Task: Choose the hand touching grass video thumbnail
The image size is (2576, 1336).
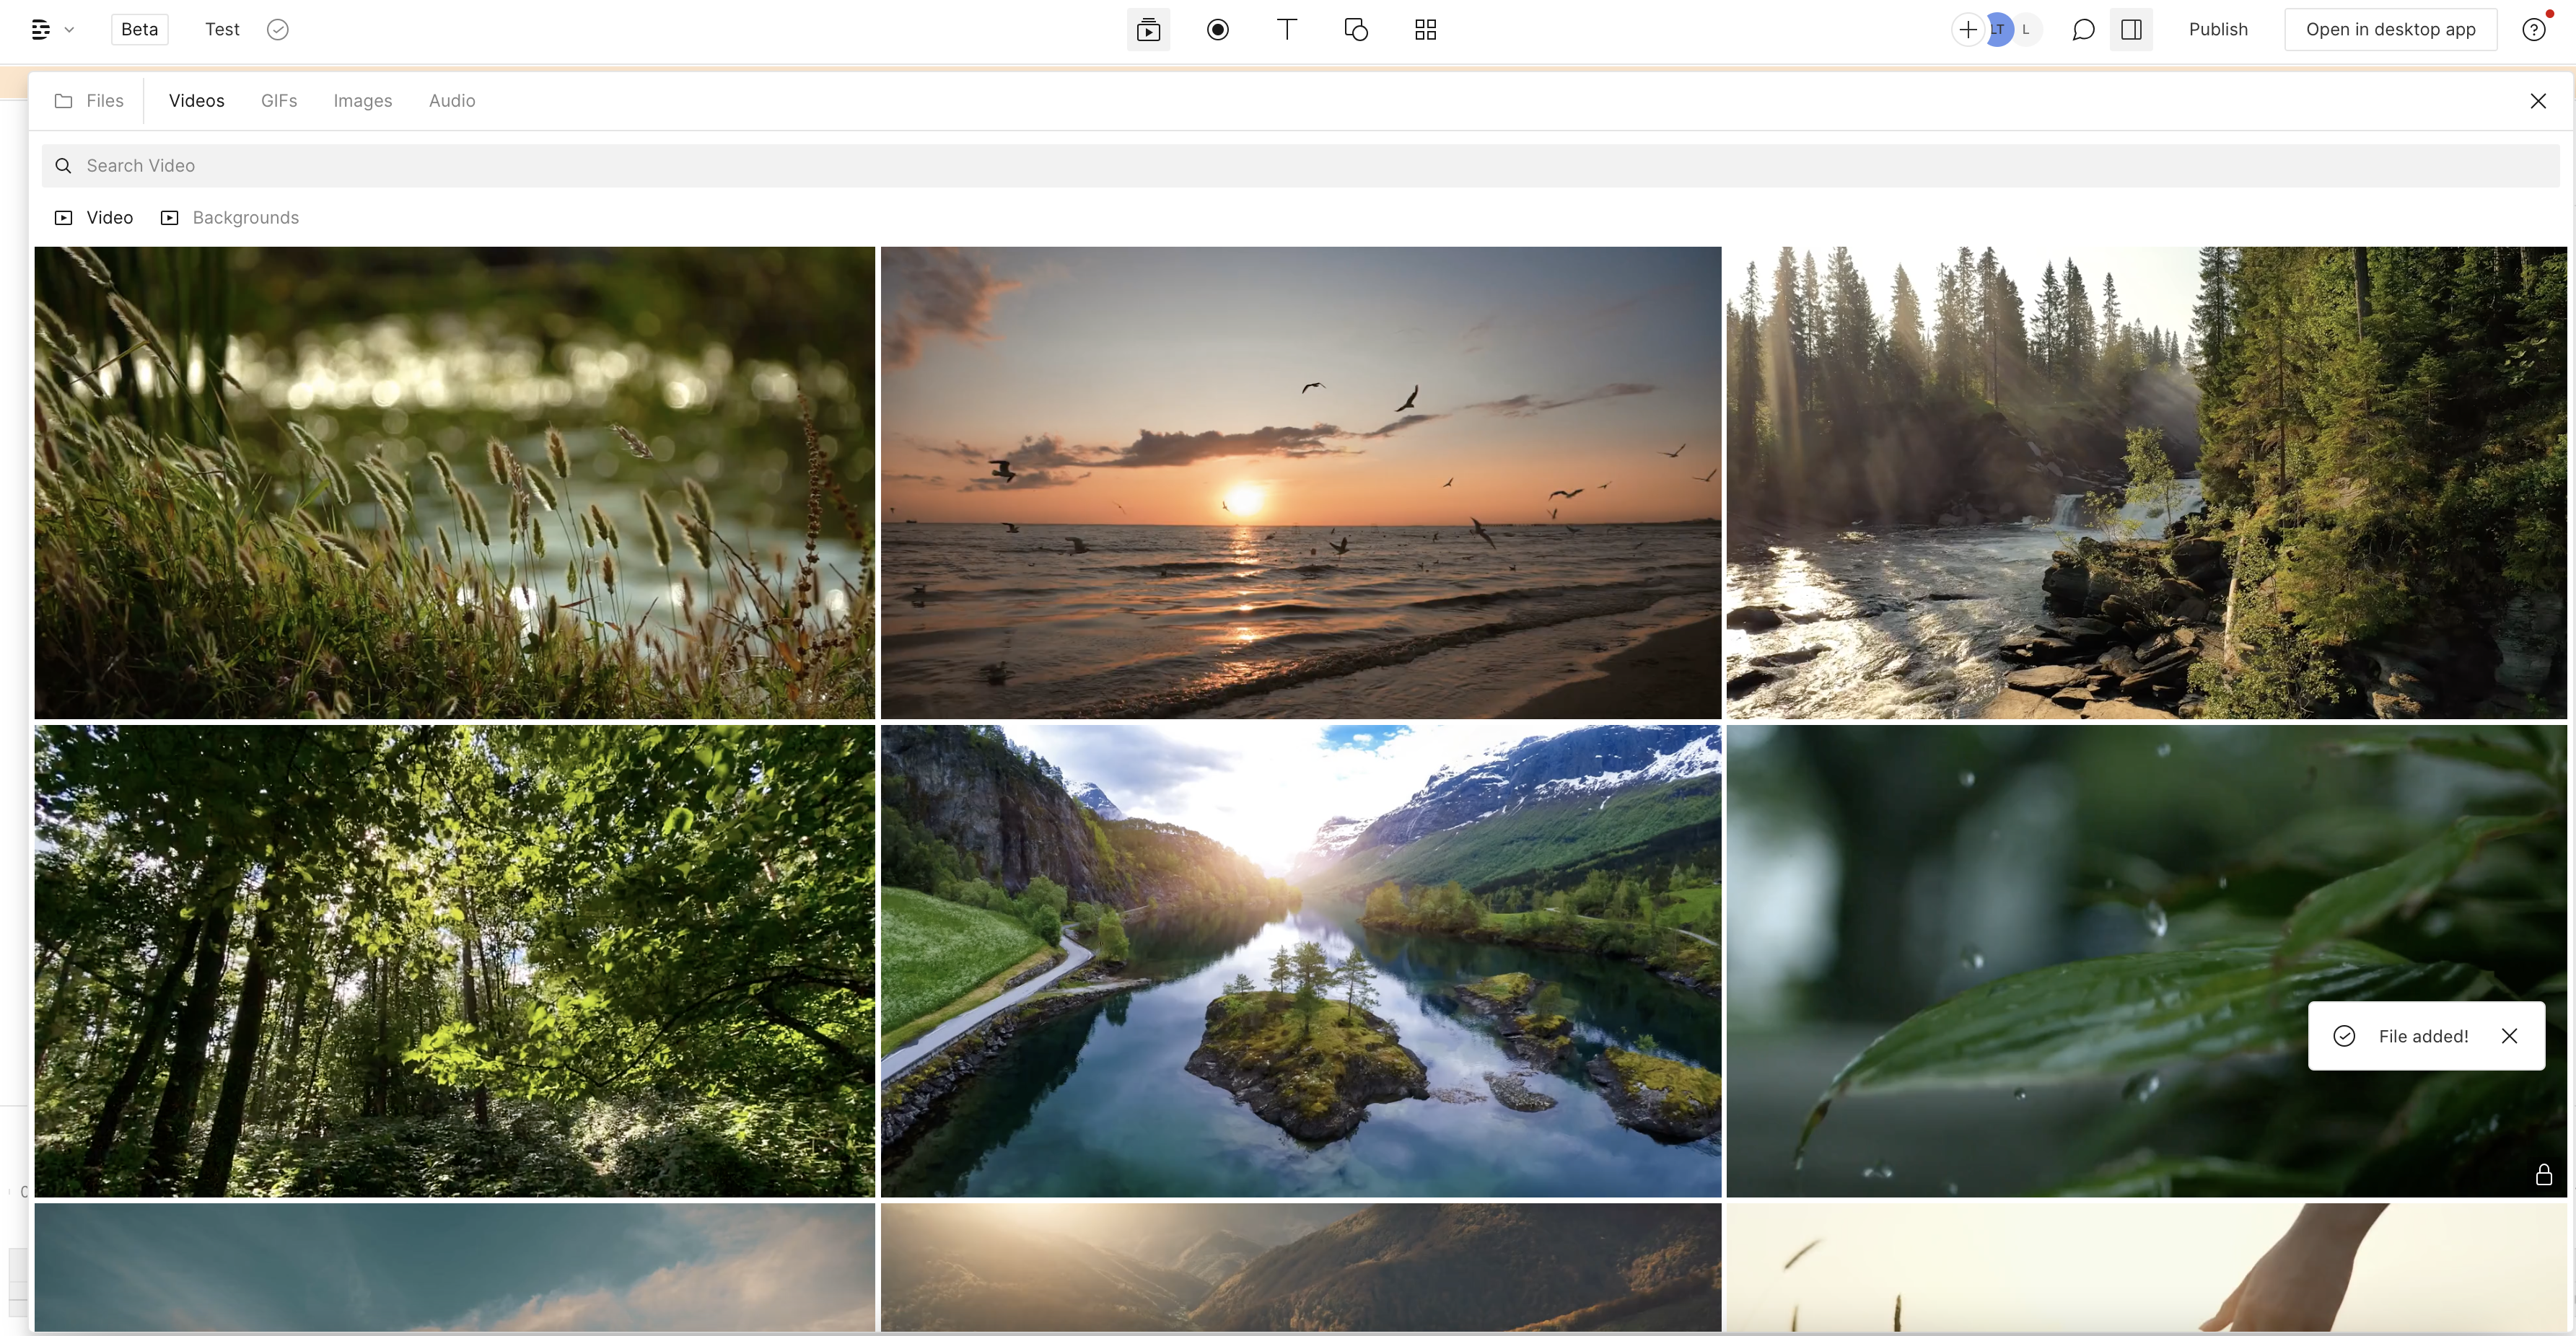Action: click(x=2147, y=1267)
